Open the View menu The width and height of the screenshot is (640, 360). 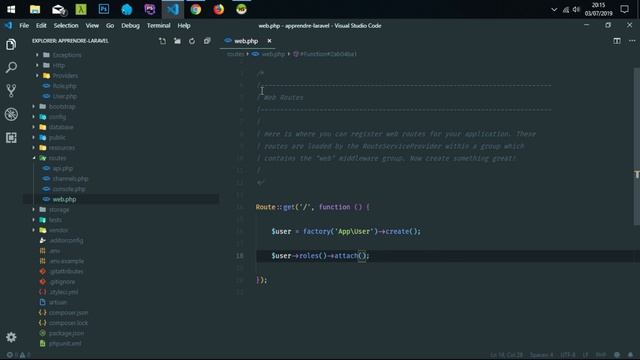coord(92,25)
